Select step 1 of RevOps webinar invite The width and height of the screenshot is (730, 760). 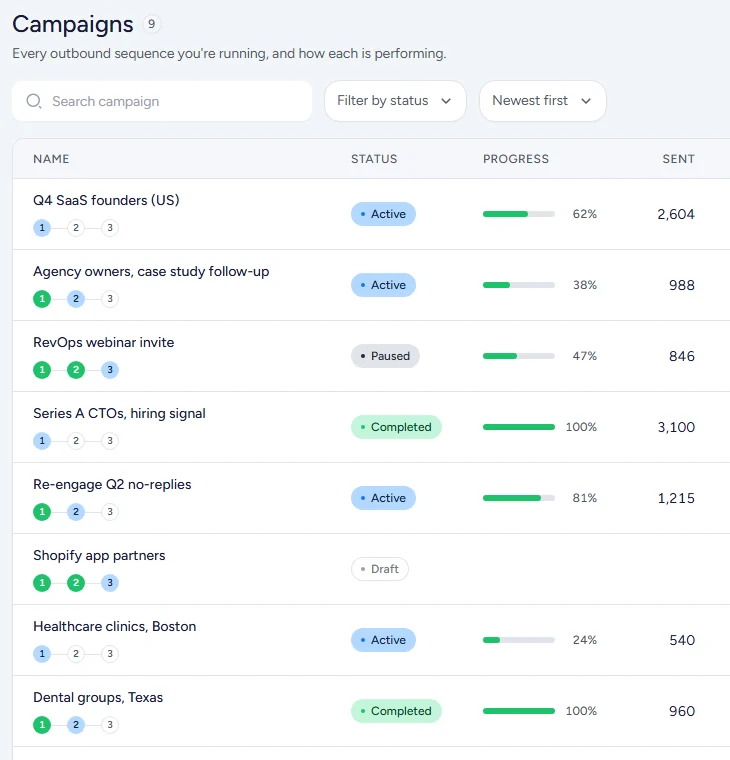pos(42,370)
